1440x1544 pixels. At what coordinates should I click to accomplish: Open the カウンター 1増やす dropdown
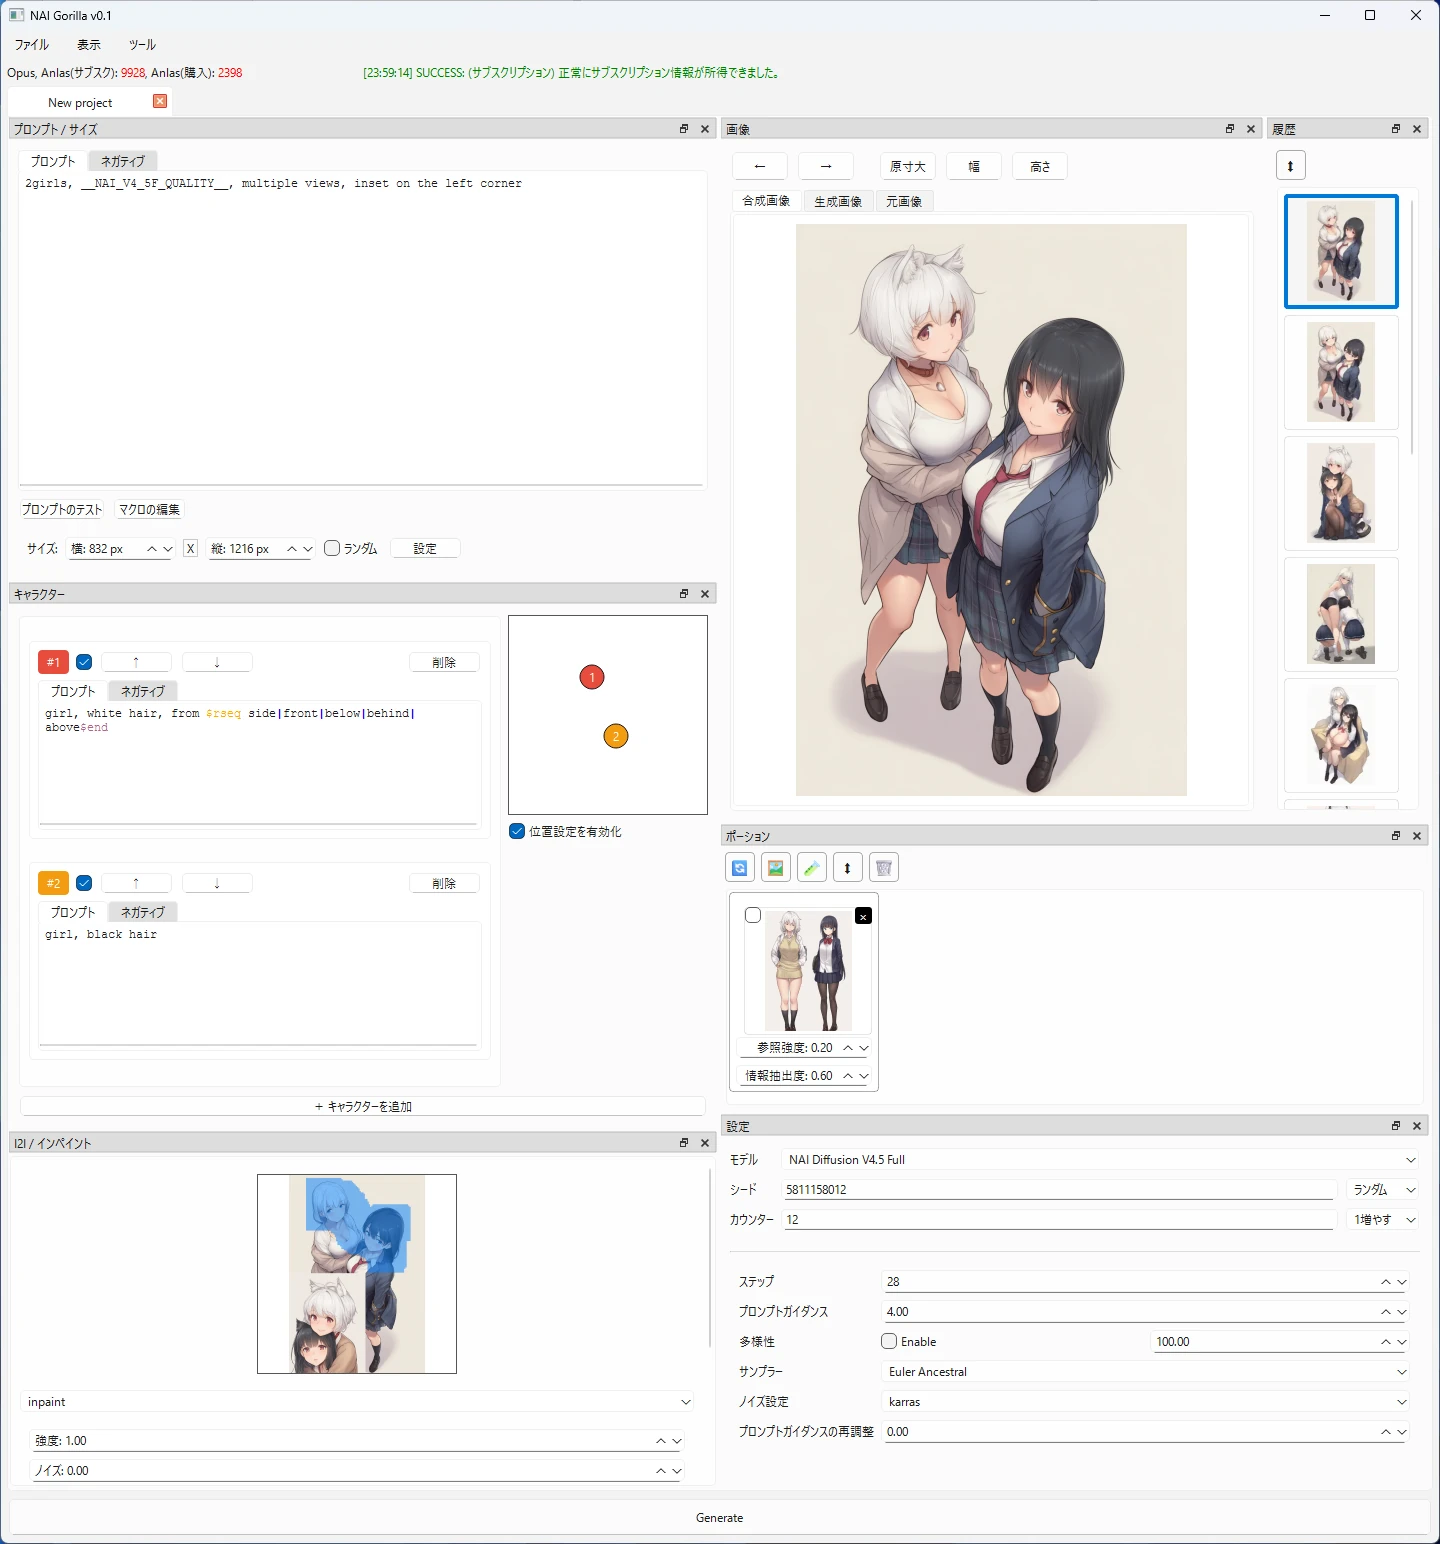tap(1383, 1220)
